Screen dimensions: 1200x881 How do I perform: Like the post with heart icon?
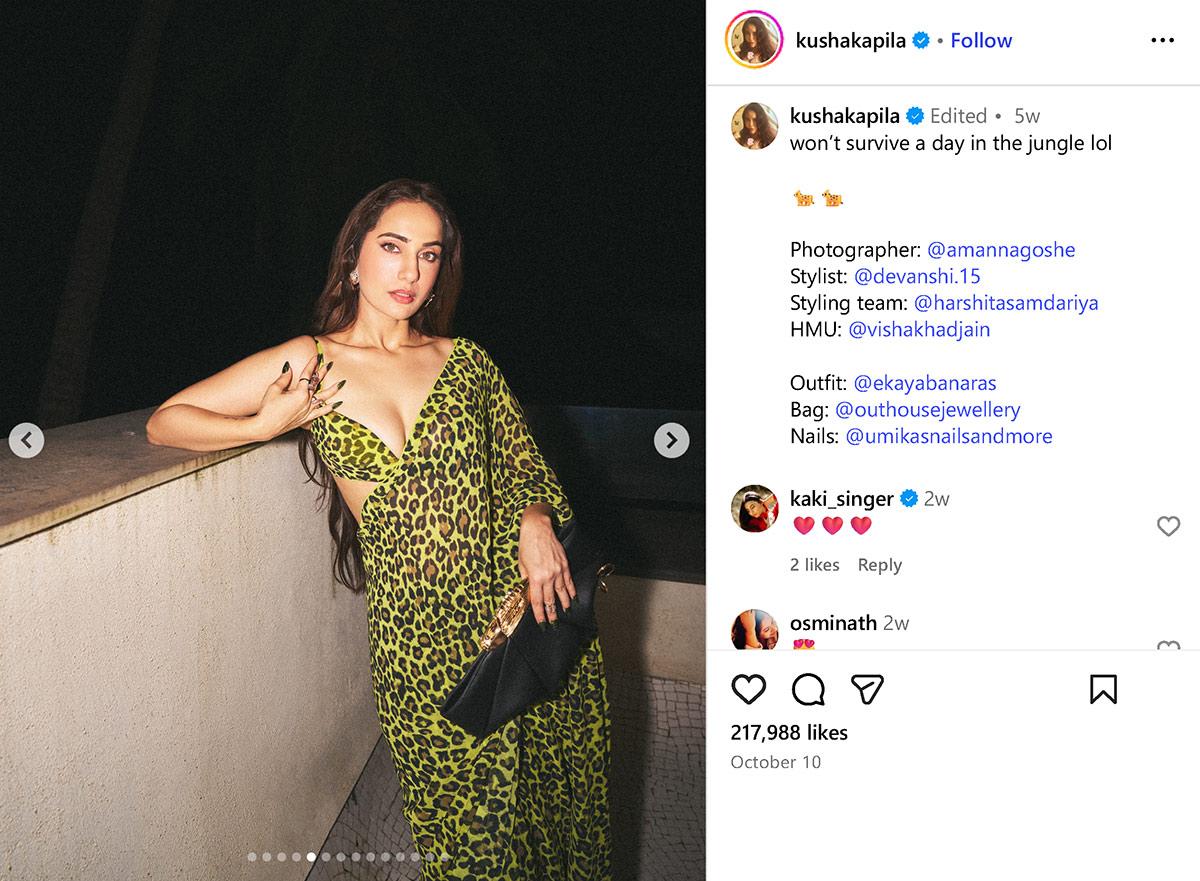pos(748,689)
